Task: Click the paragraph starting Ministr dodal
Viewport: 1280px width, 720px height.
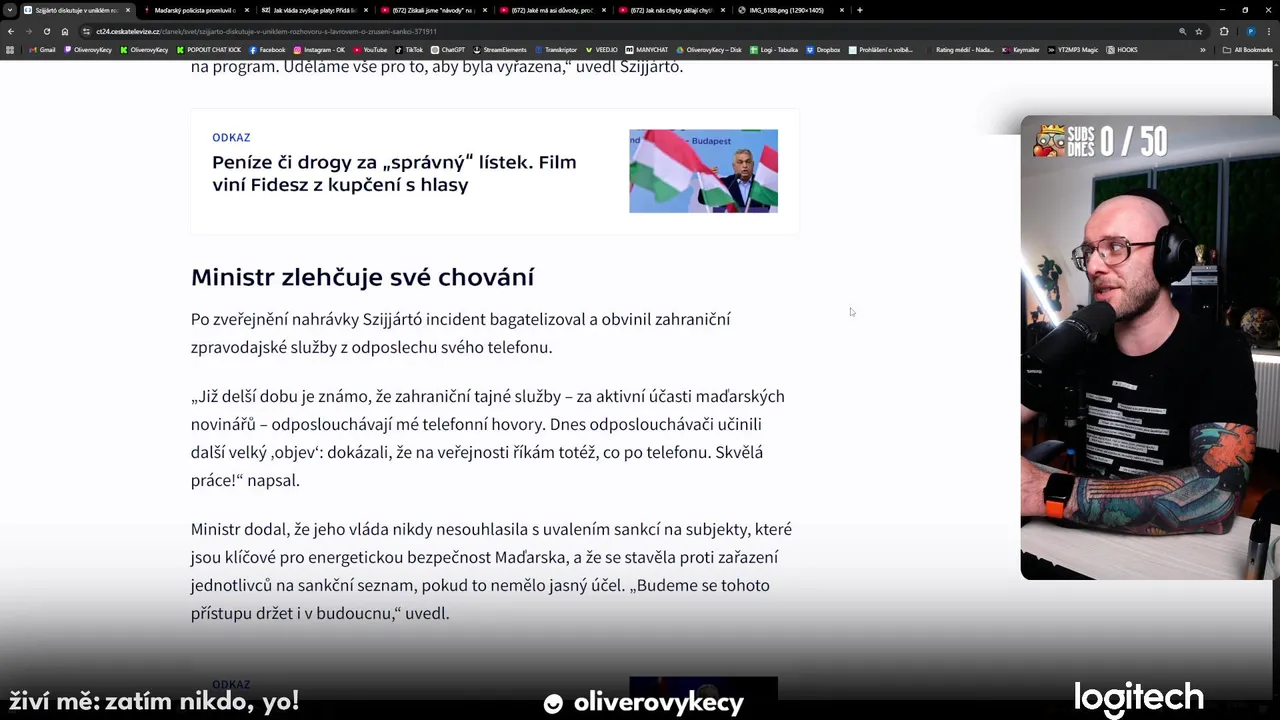Action: (x=491, y=571)
